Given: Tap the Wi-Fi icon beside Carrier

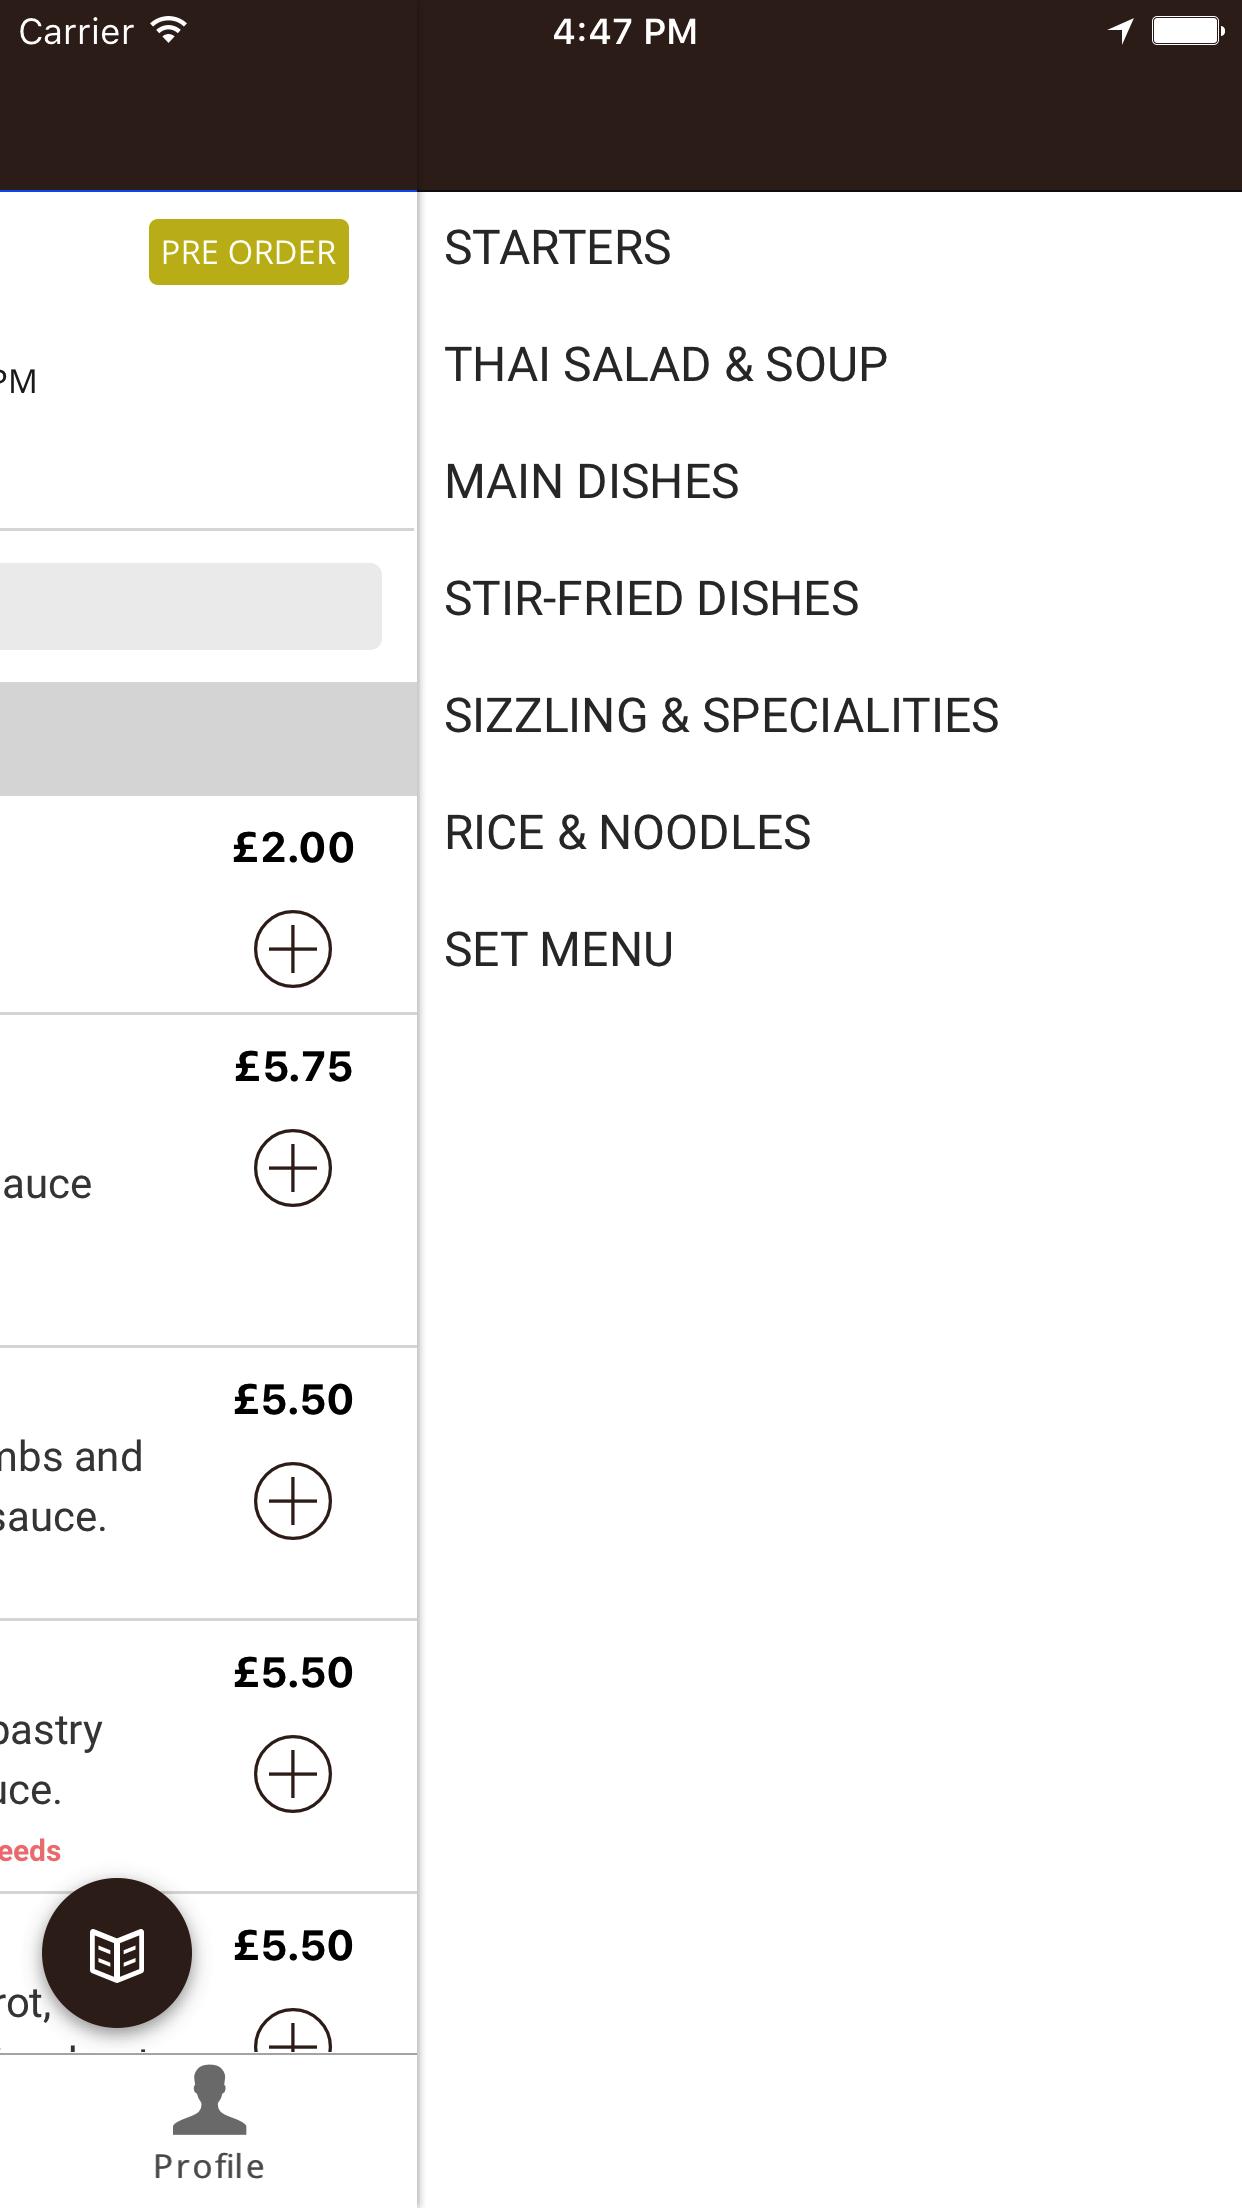Looking at the screenshot, I should tap(169, 31).
